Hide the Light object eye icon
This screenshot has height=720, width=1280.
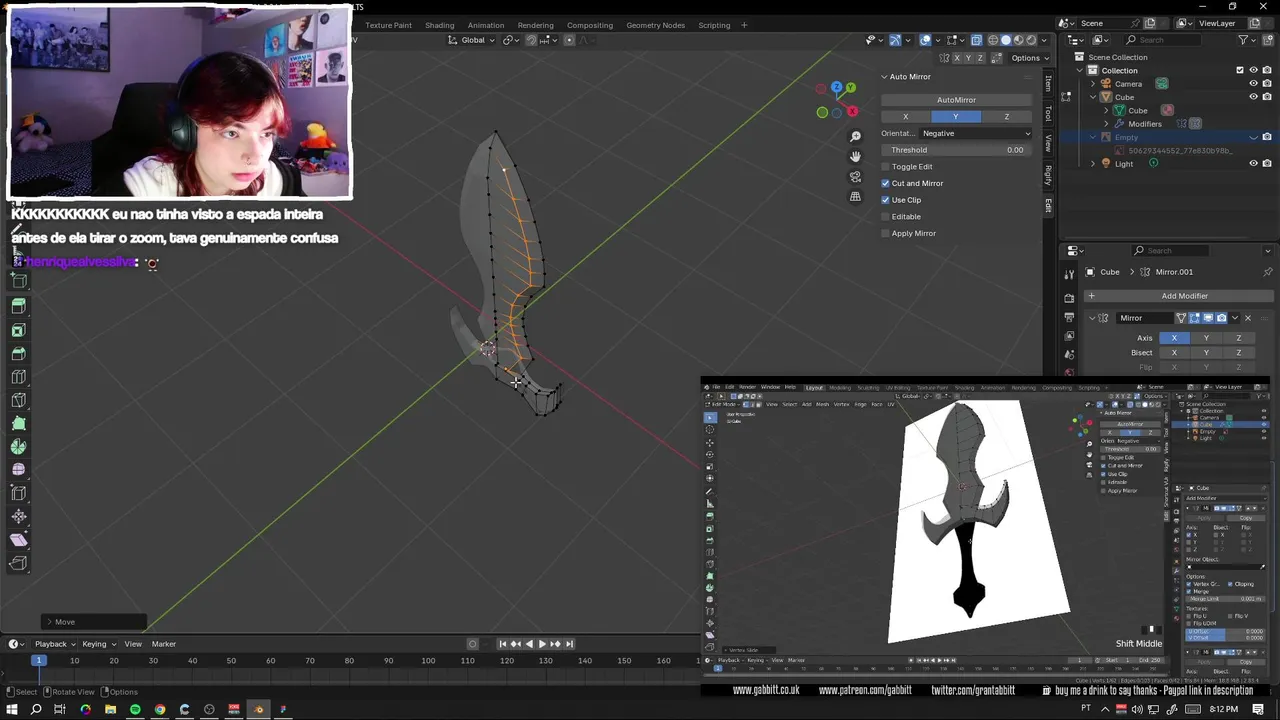(x=1253, y=164)
